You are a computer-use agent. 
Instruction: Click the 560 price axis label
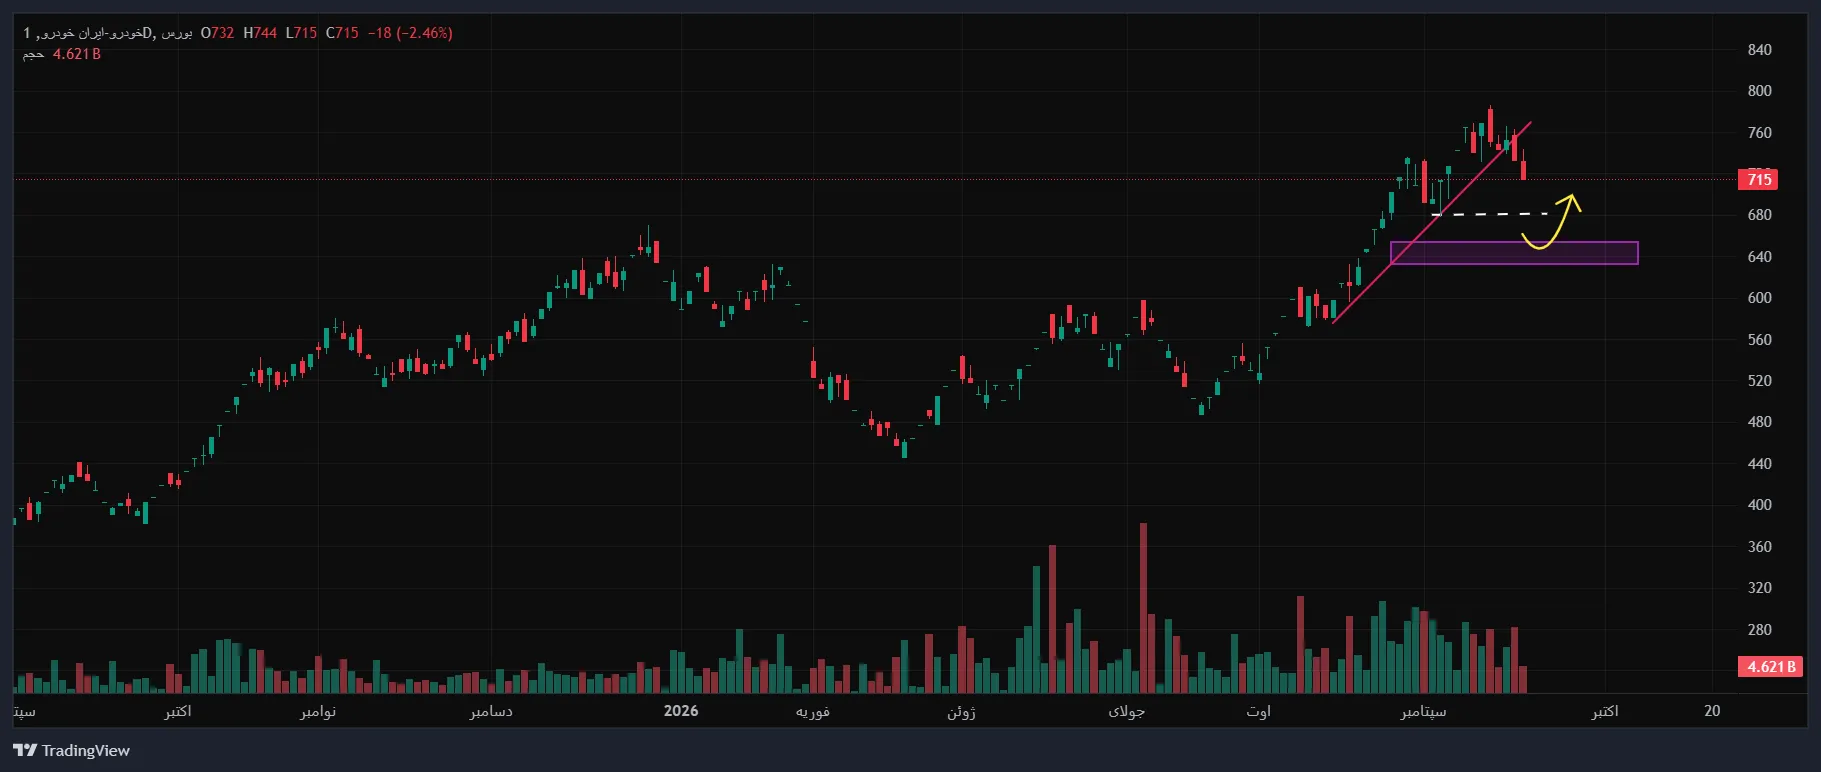point(1759,340)
